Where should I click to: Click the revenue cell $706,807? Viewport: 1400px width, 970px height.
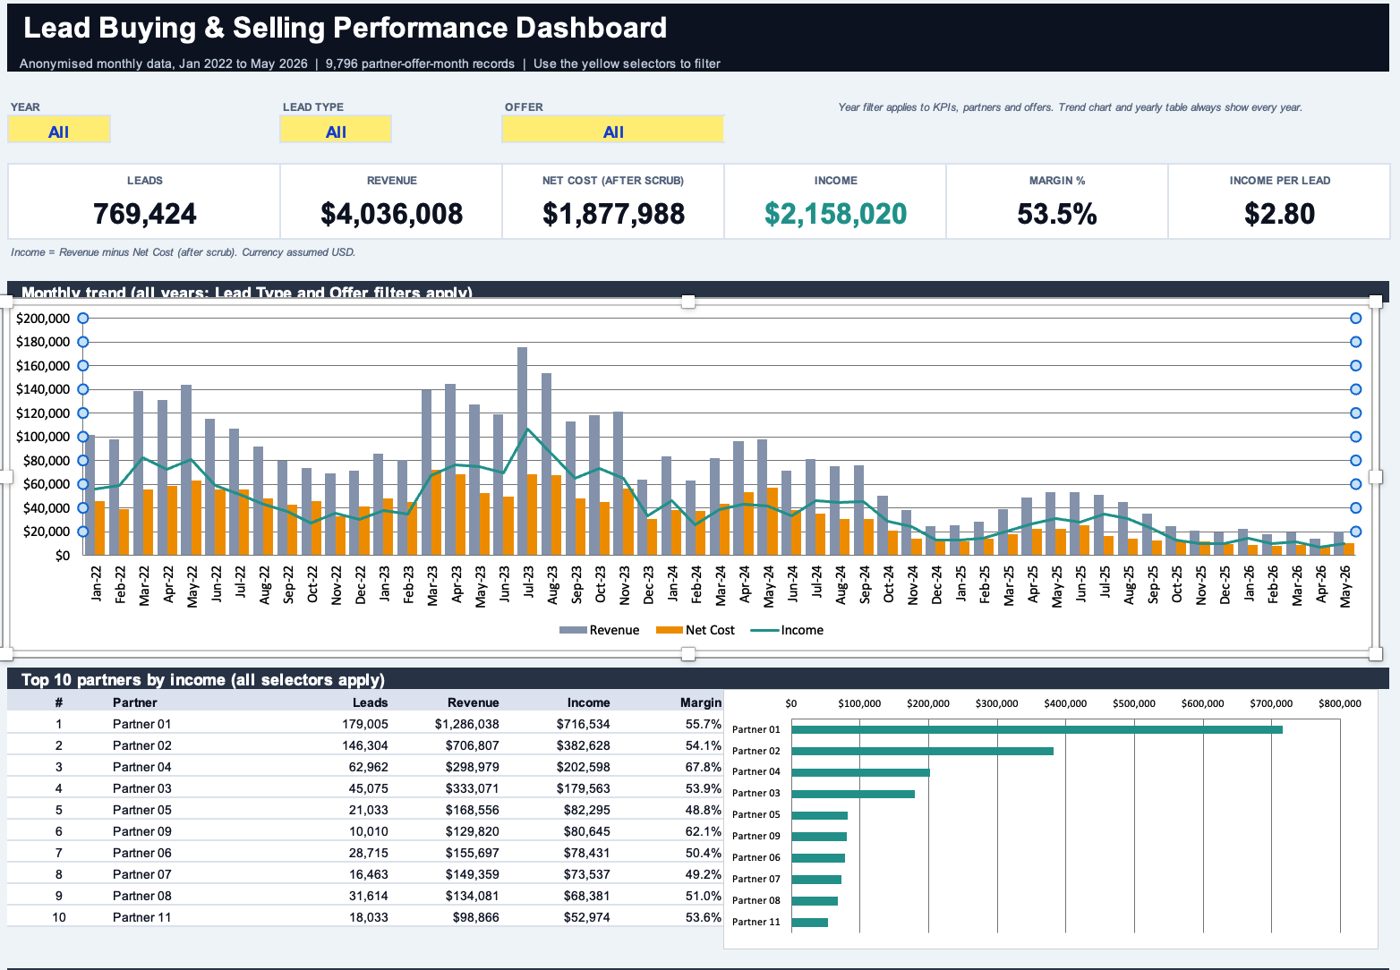[x=472, y=746]
